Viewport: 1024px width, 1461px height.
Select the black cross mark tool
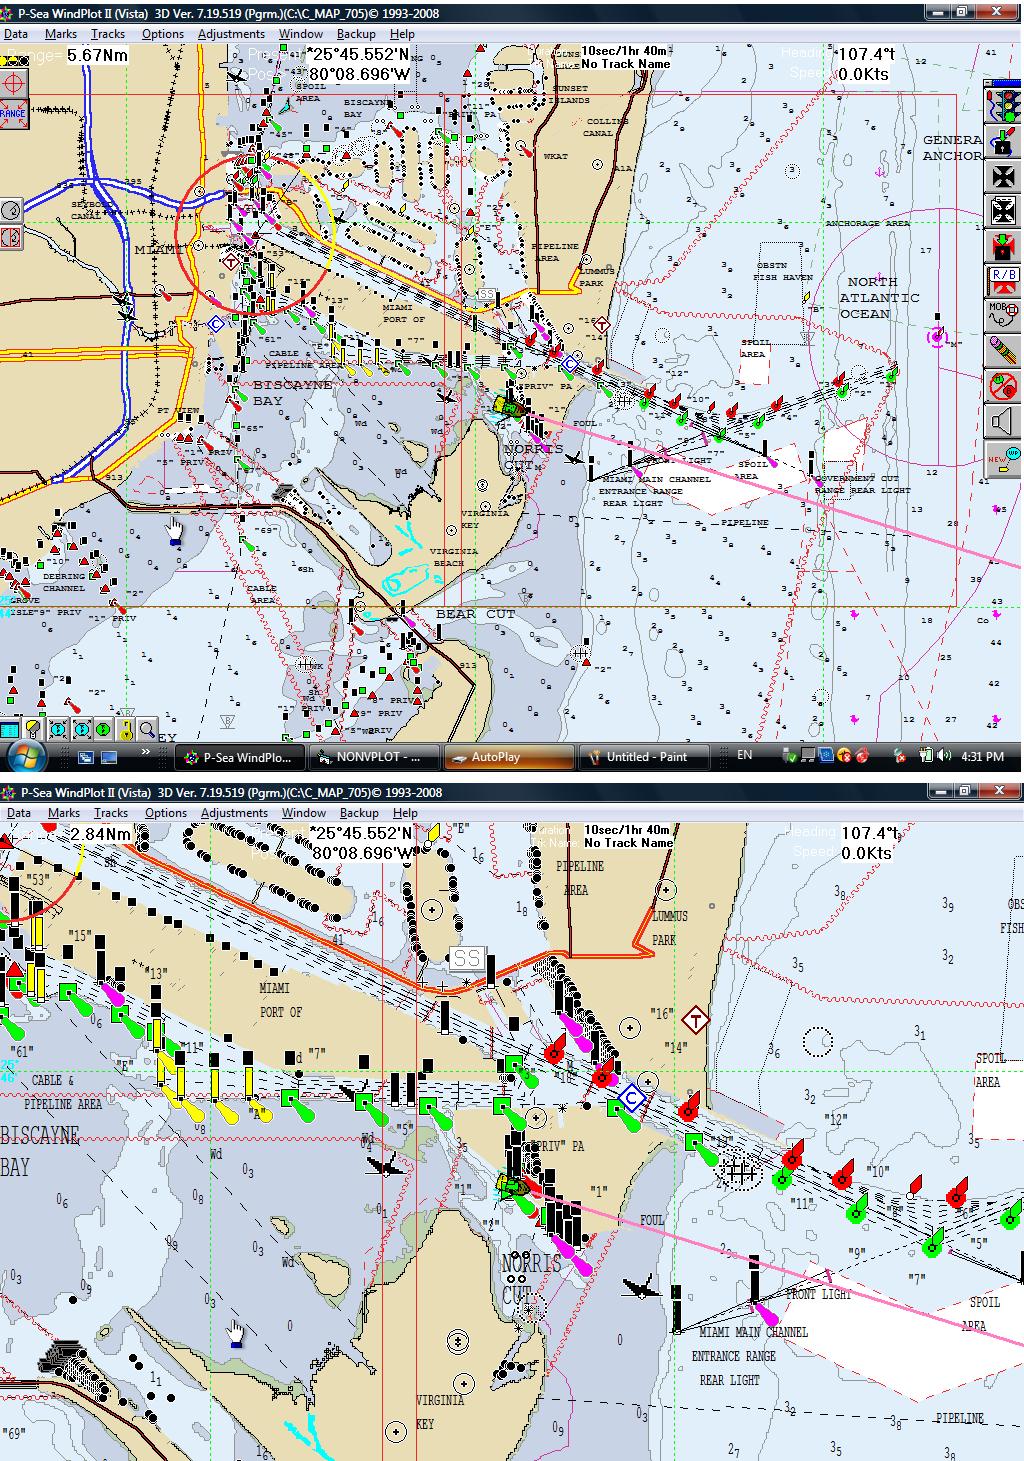coord(1002,176)
